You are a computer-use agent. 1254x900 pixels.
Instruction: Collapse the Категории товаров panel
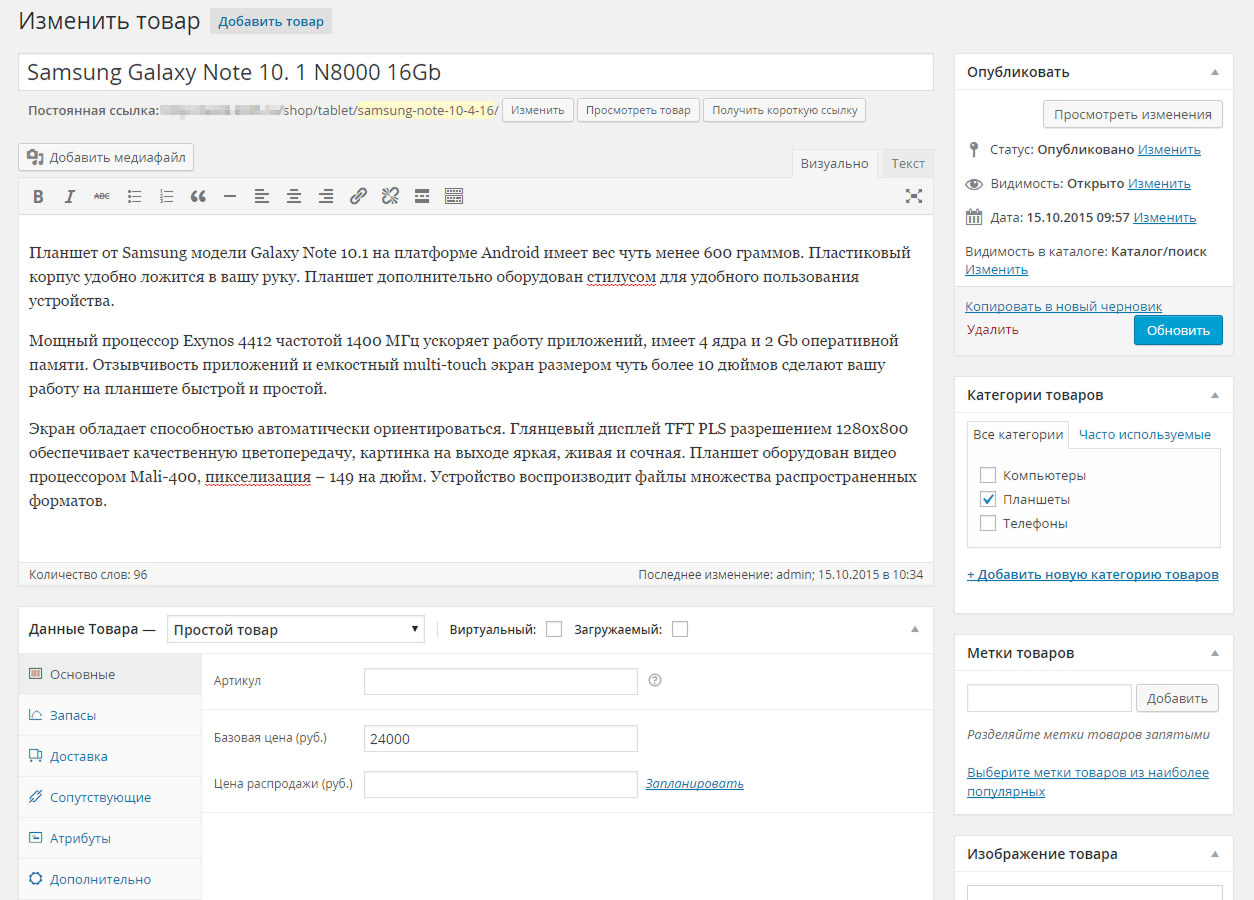(x=1215, y=395)
